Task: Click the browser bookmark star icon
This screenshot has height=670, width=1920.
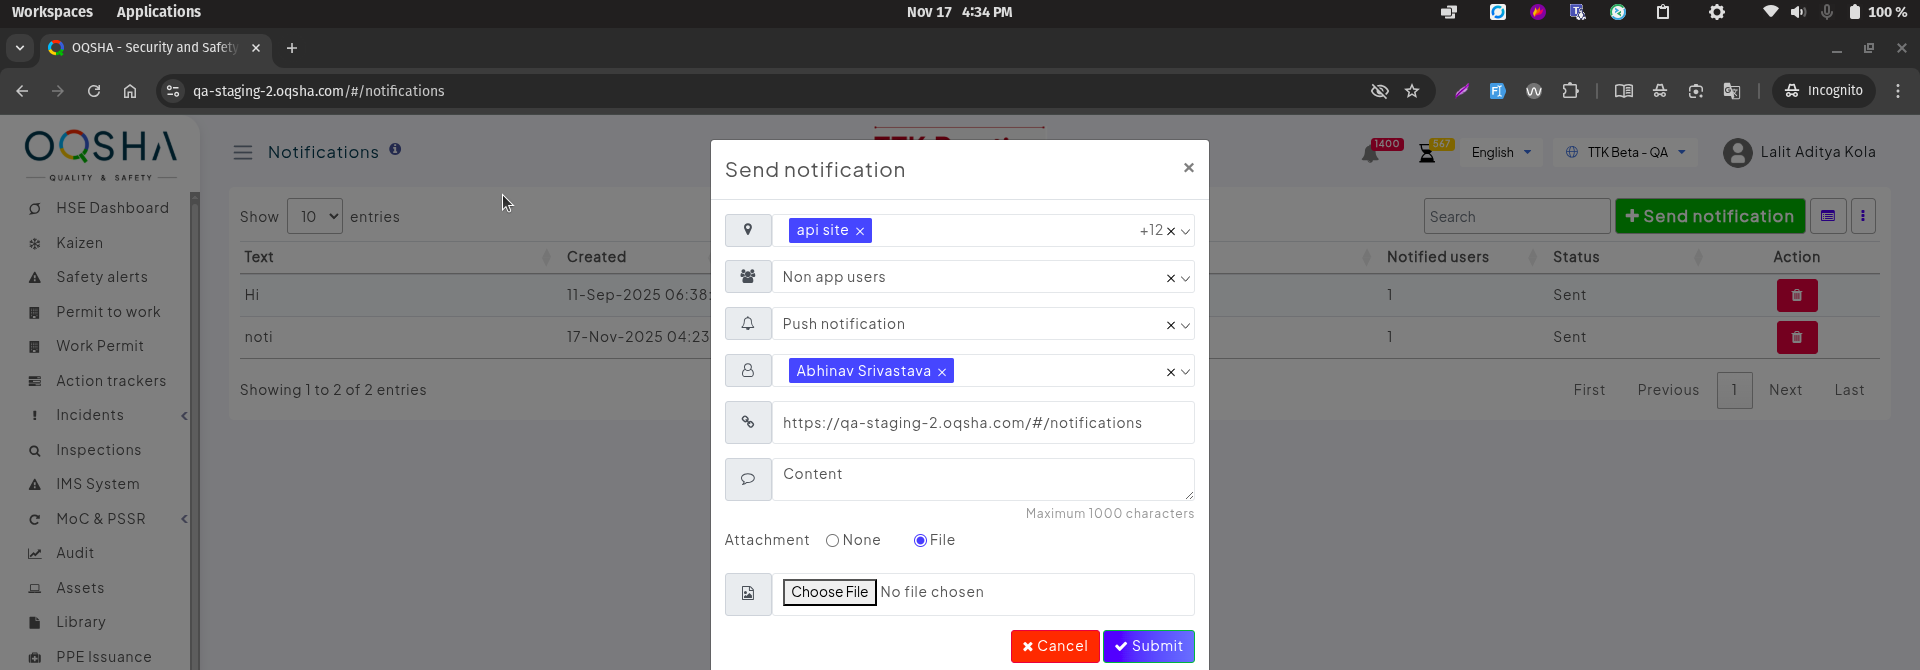Action: [1412, 91]
